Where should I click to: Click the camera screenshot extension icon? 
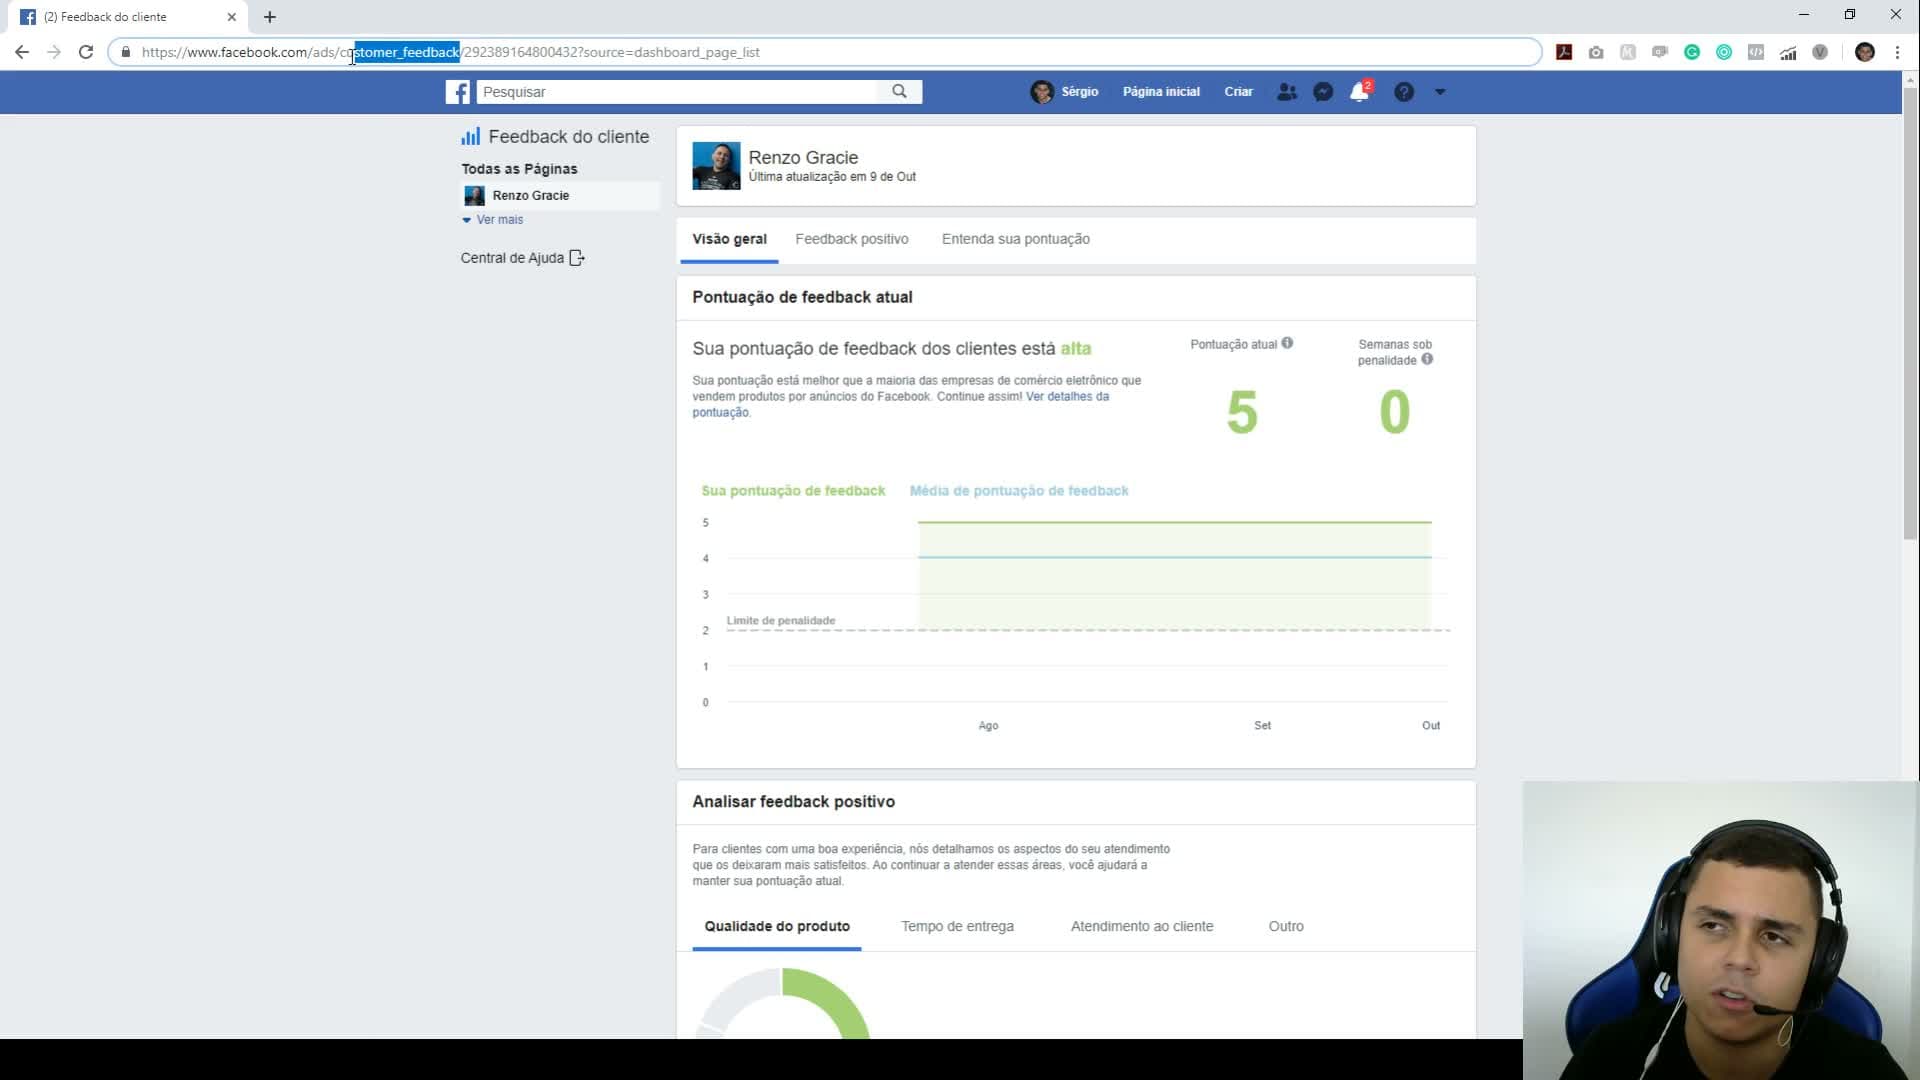[x=1596, y=52]
